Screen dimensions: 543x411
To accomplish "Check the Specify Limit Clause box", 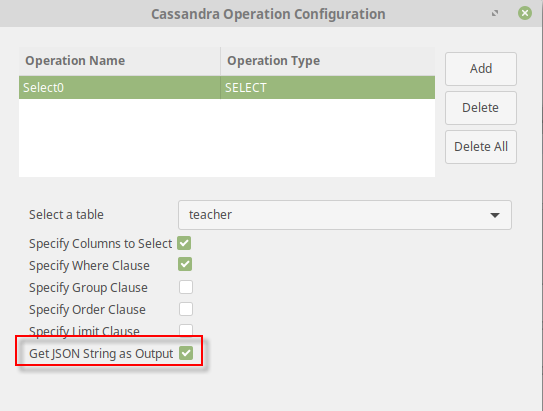I will 186,330.
